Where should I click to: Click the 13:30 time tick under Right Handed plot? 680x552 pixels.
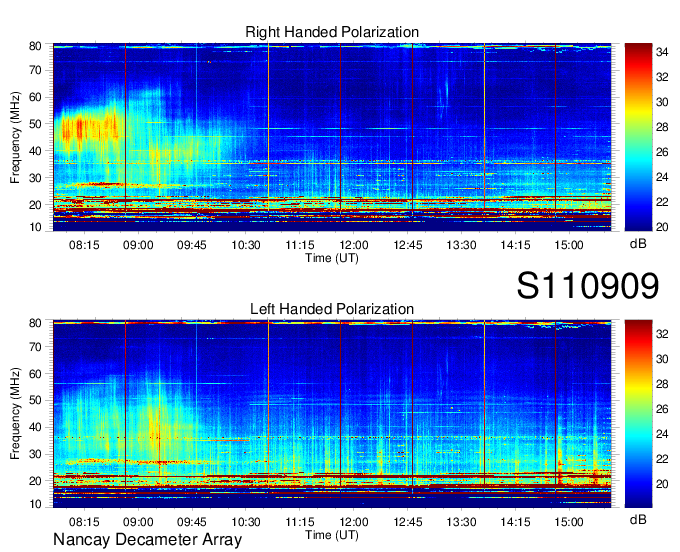click(461, 245)
